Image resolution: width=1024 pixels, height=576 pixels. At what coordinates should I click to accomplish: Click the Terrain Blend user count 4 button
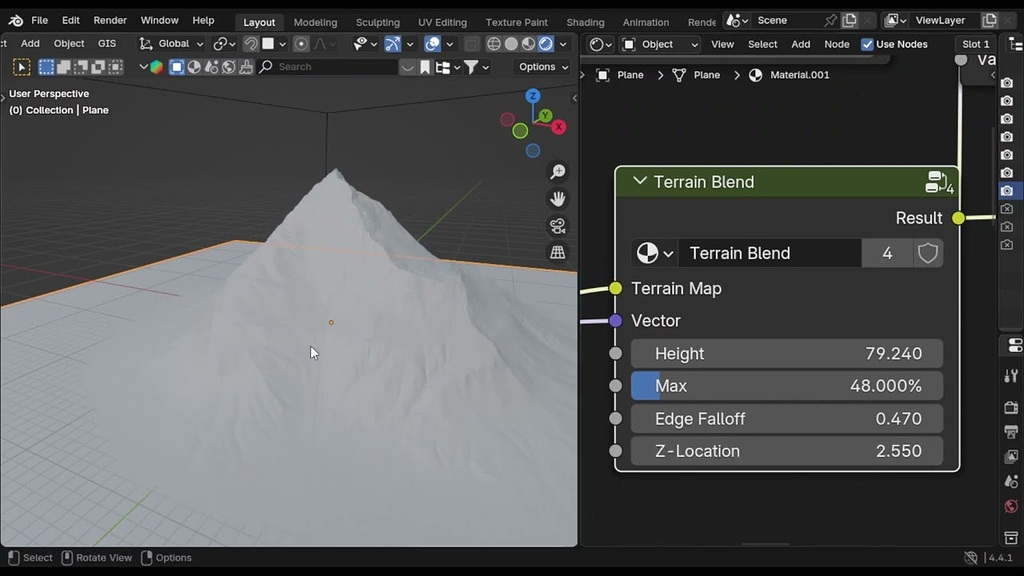coord(887,253)
